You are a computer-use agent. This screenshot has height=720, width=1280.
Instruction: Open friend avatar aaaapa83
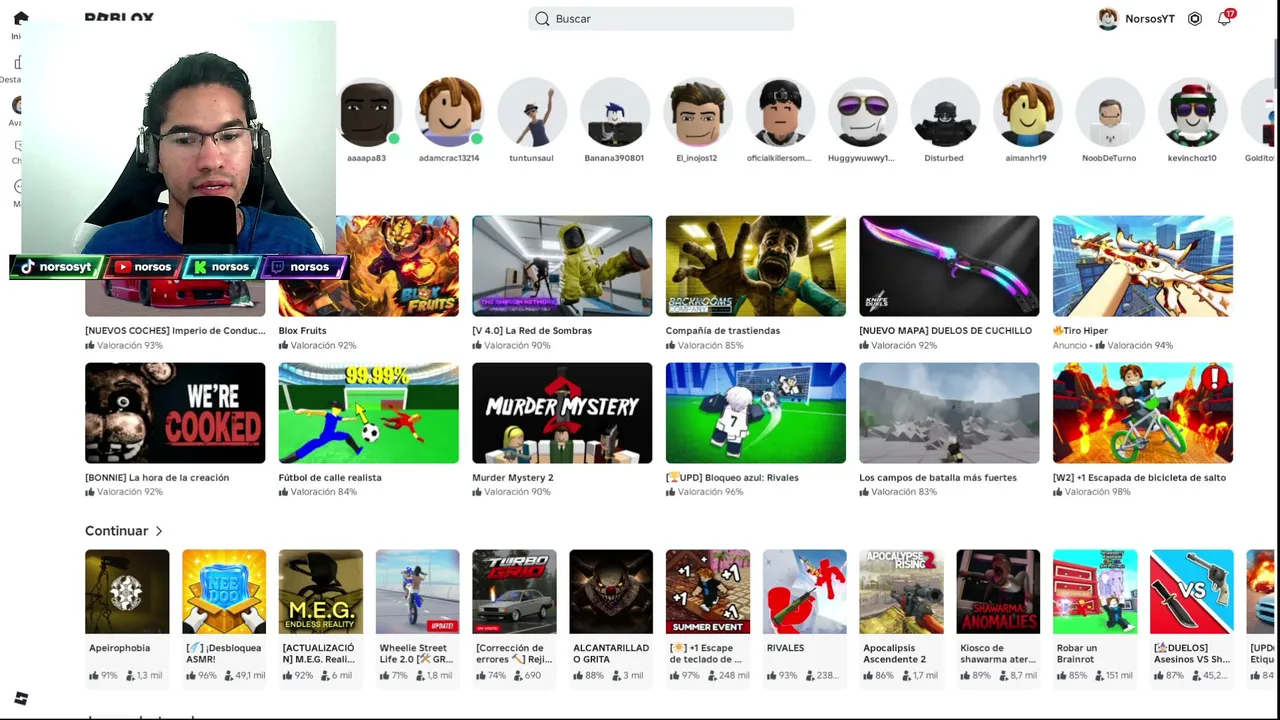[x=367, y=111]
